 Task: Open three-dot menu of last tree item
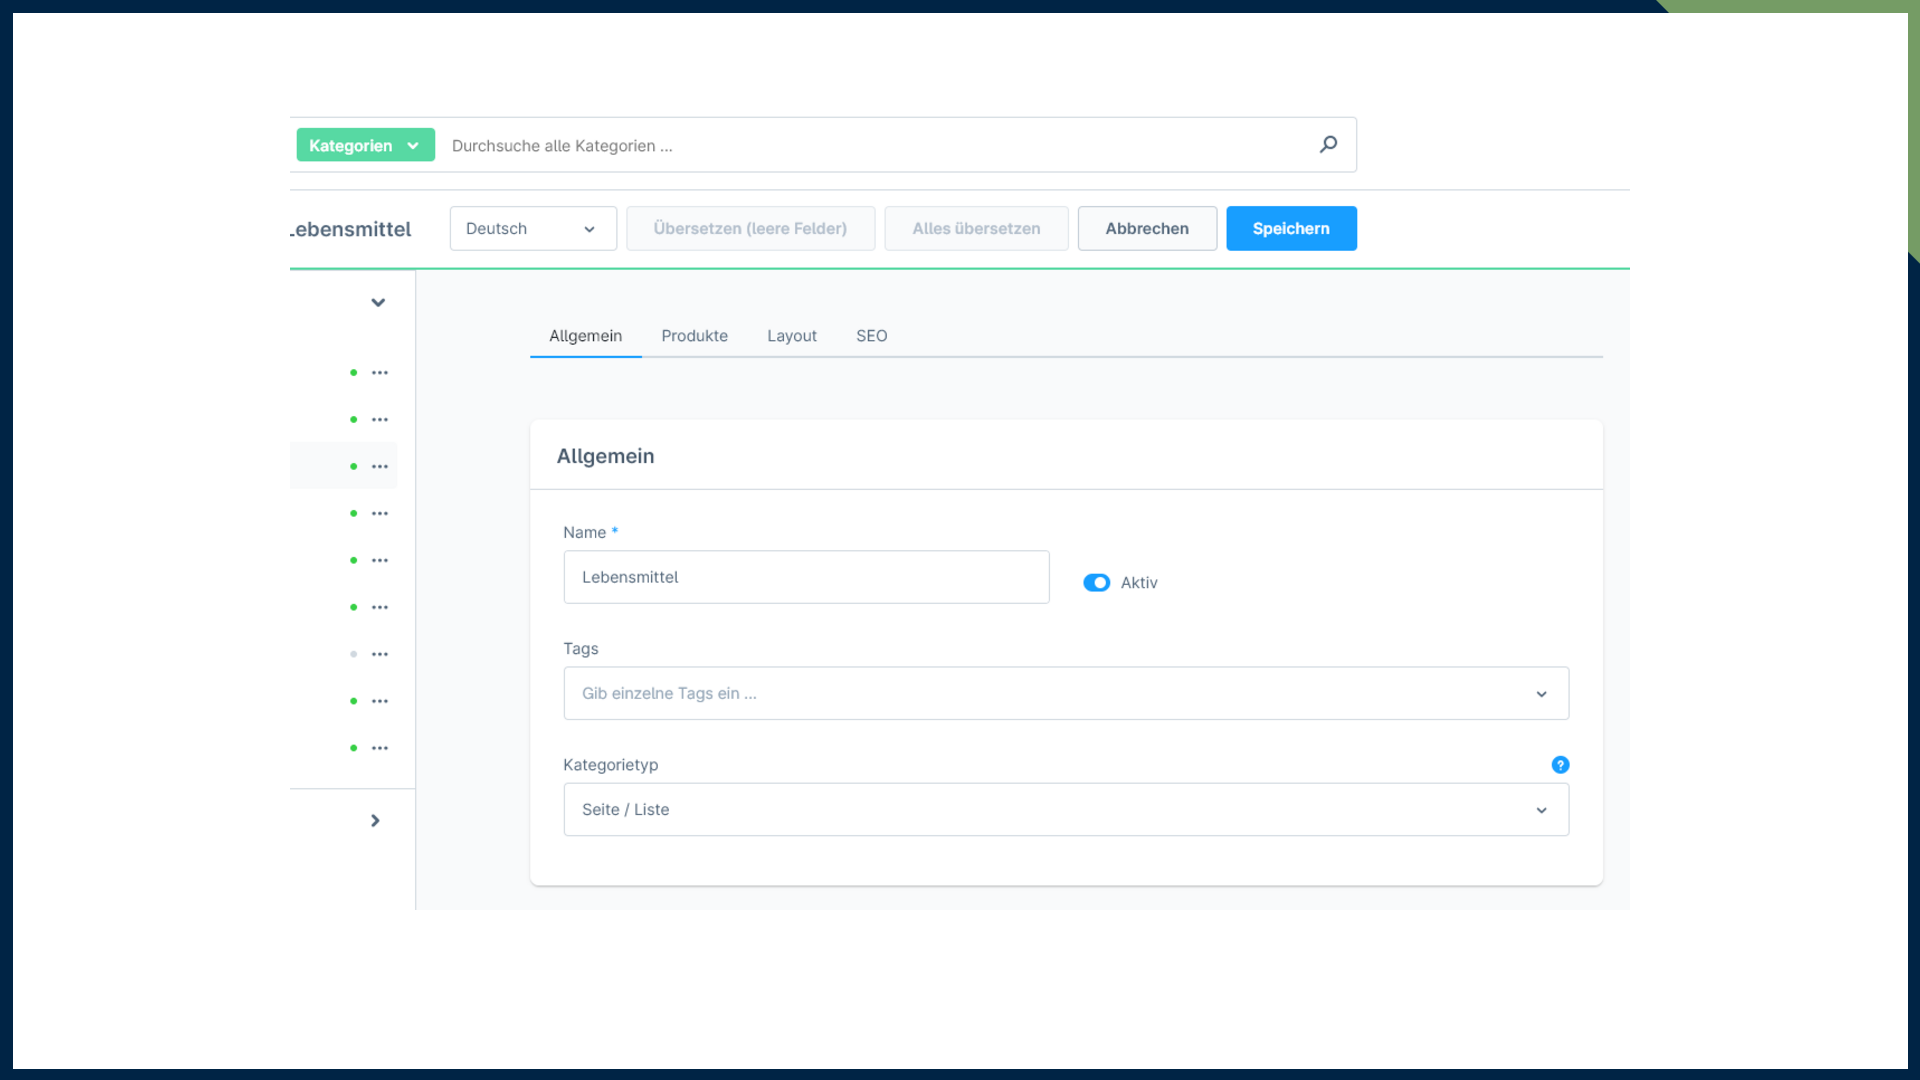tap(380, 749)
